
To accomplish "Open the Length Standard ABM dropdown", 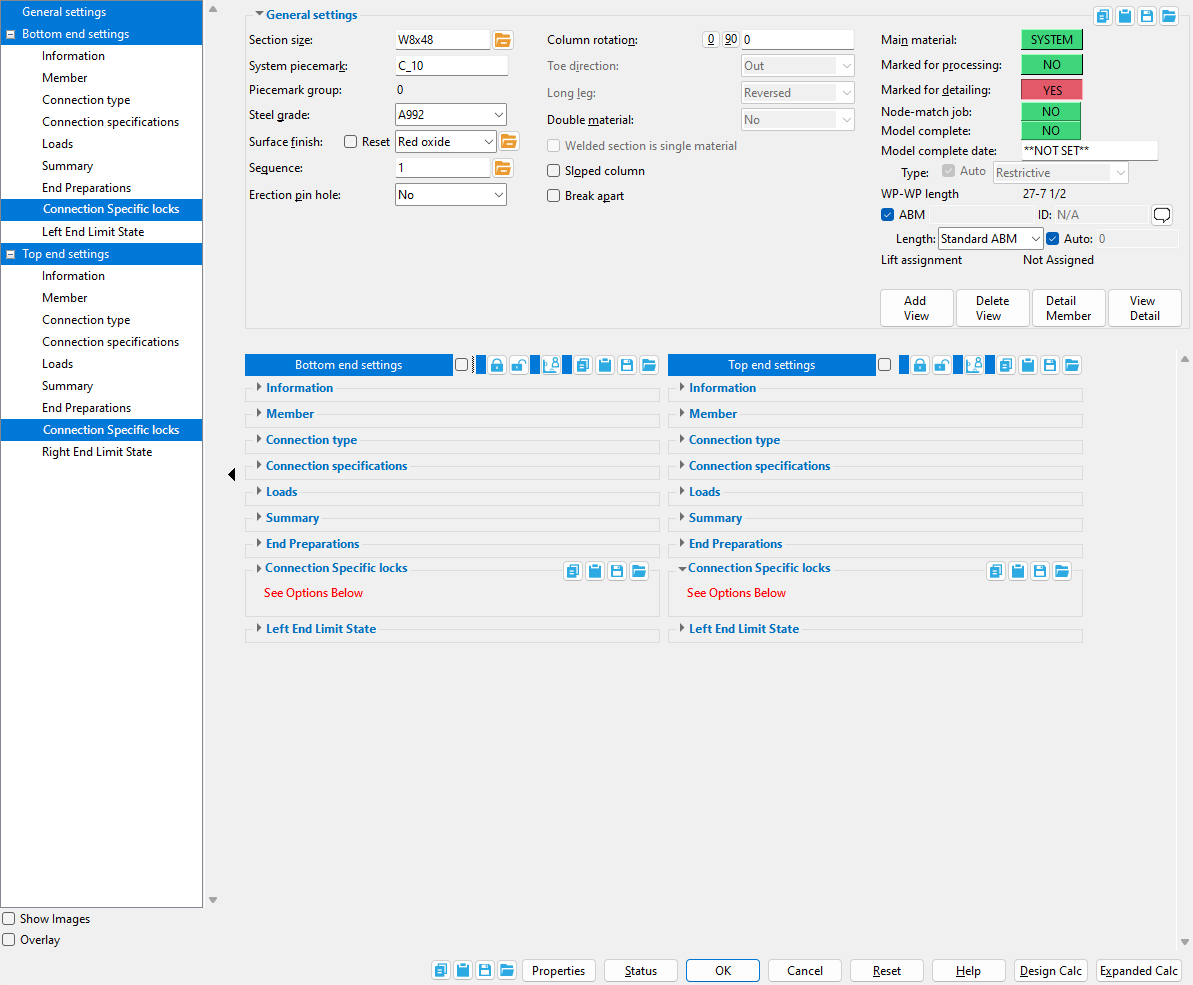I will tap(991, 239).
